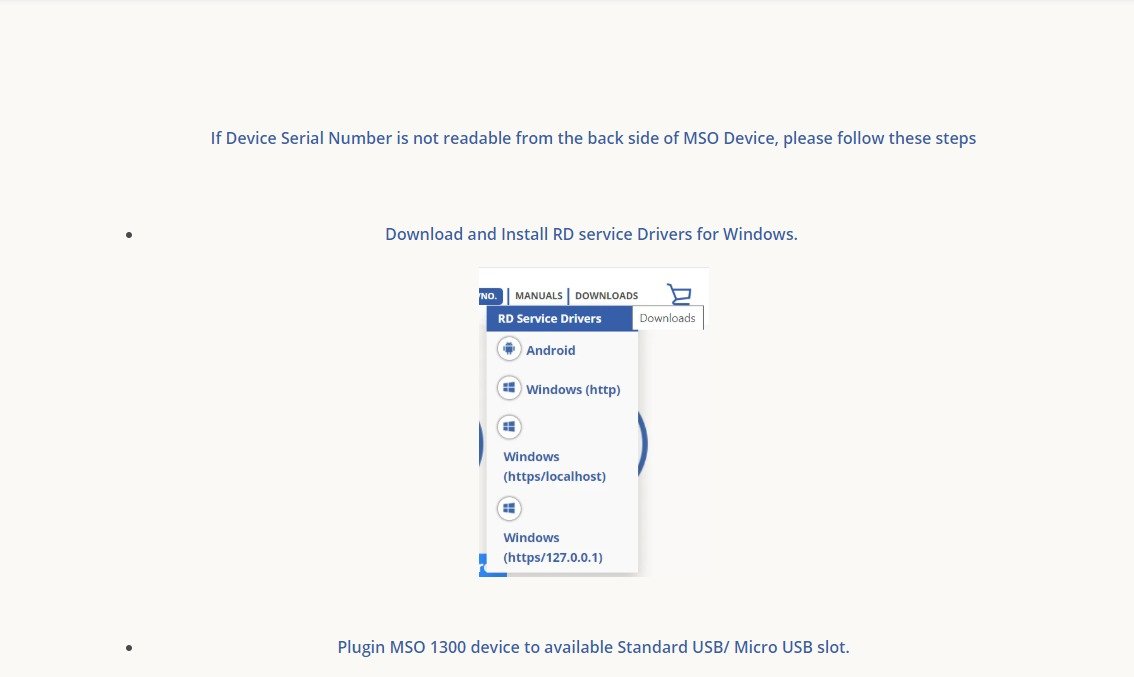Screen dimensions: 1134x677
Task: Click the first bullet point marker
Action: 129,234
